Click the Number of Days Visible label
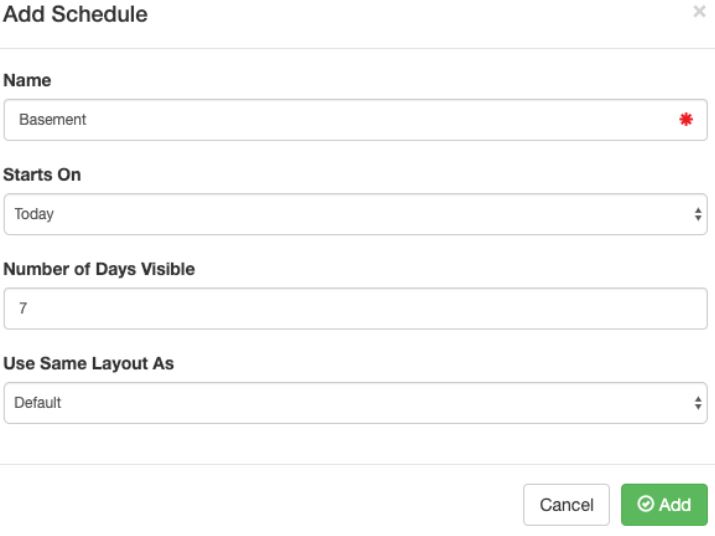Viewport: 715px width, 536px height. pos(99,269)
